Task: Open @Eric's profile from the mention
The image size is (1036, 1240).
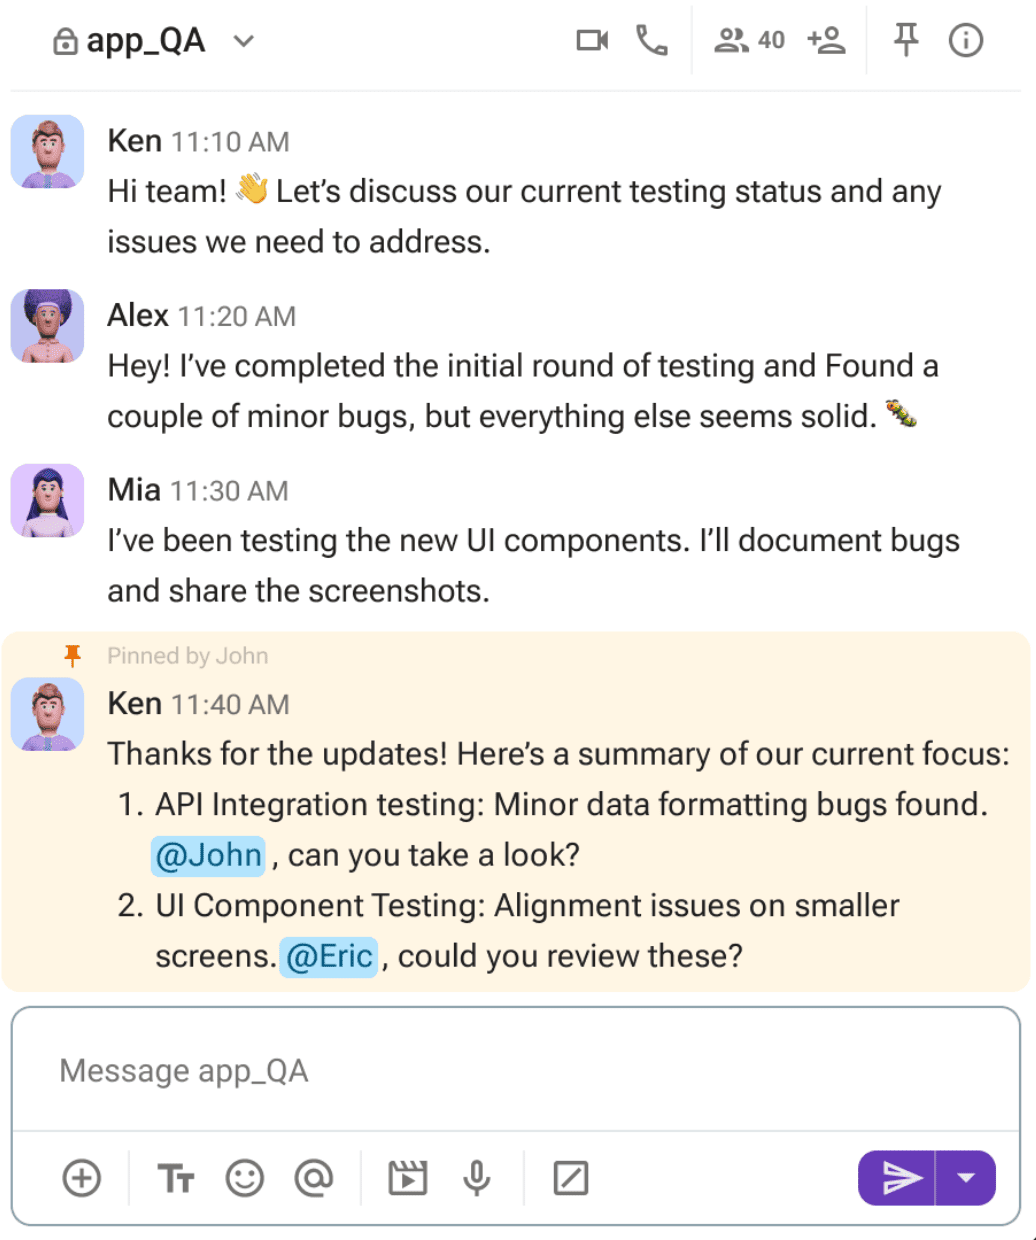Action: tap(329, 956)
